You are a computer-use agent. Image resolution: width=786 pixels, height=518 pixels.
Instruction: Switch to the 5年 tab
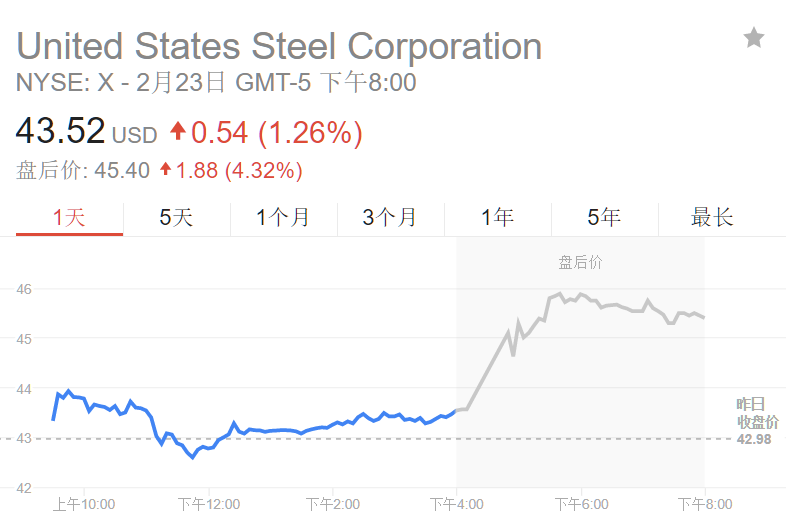(604, 217)
